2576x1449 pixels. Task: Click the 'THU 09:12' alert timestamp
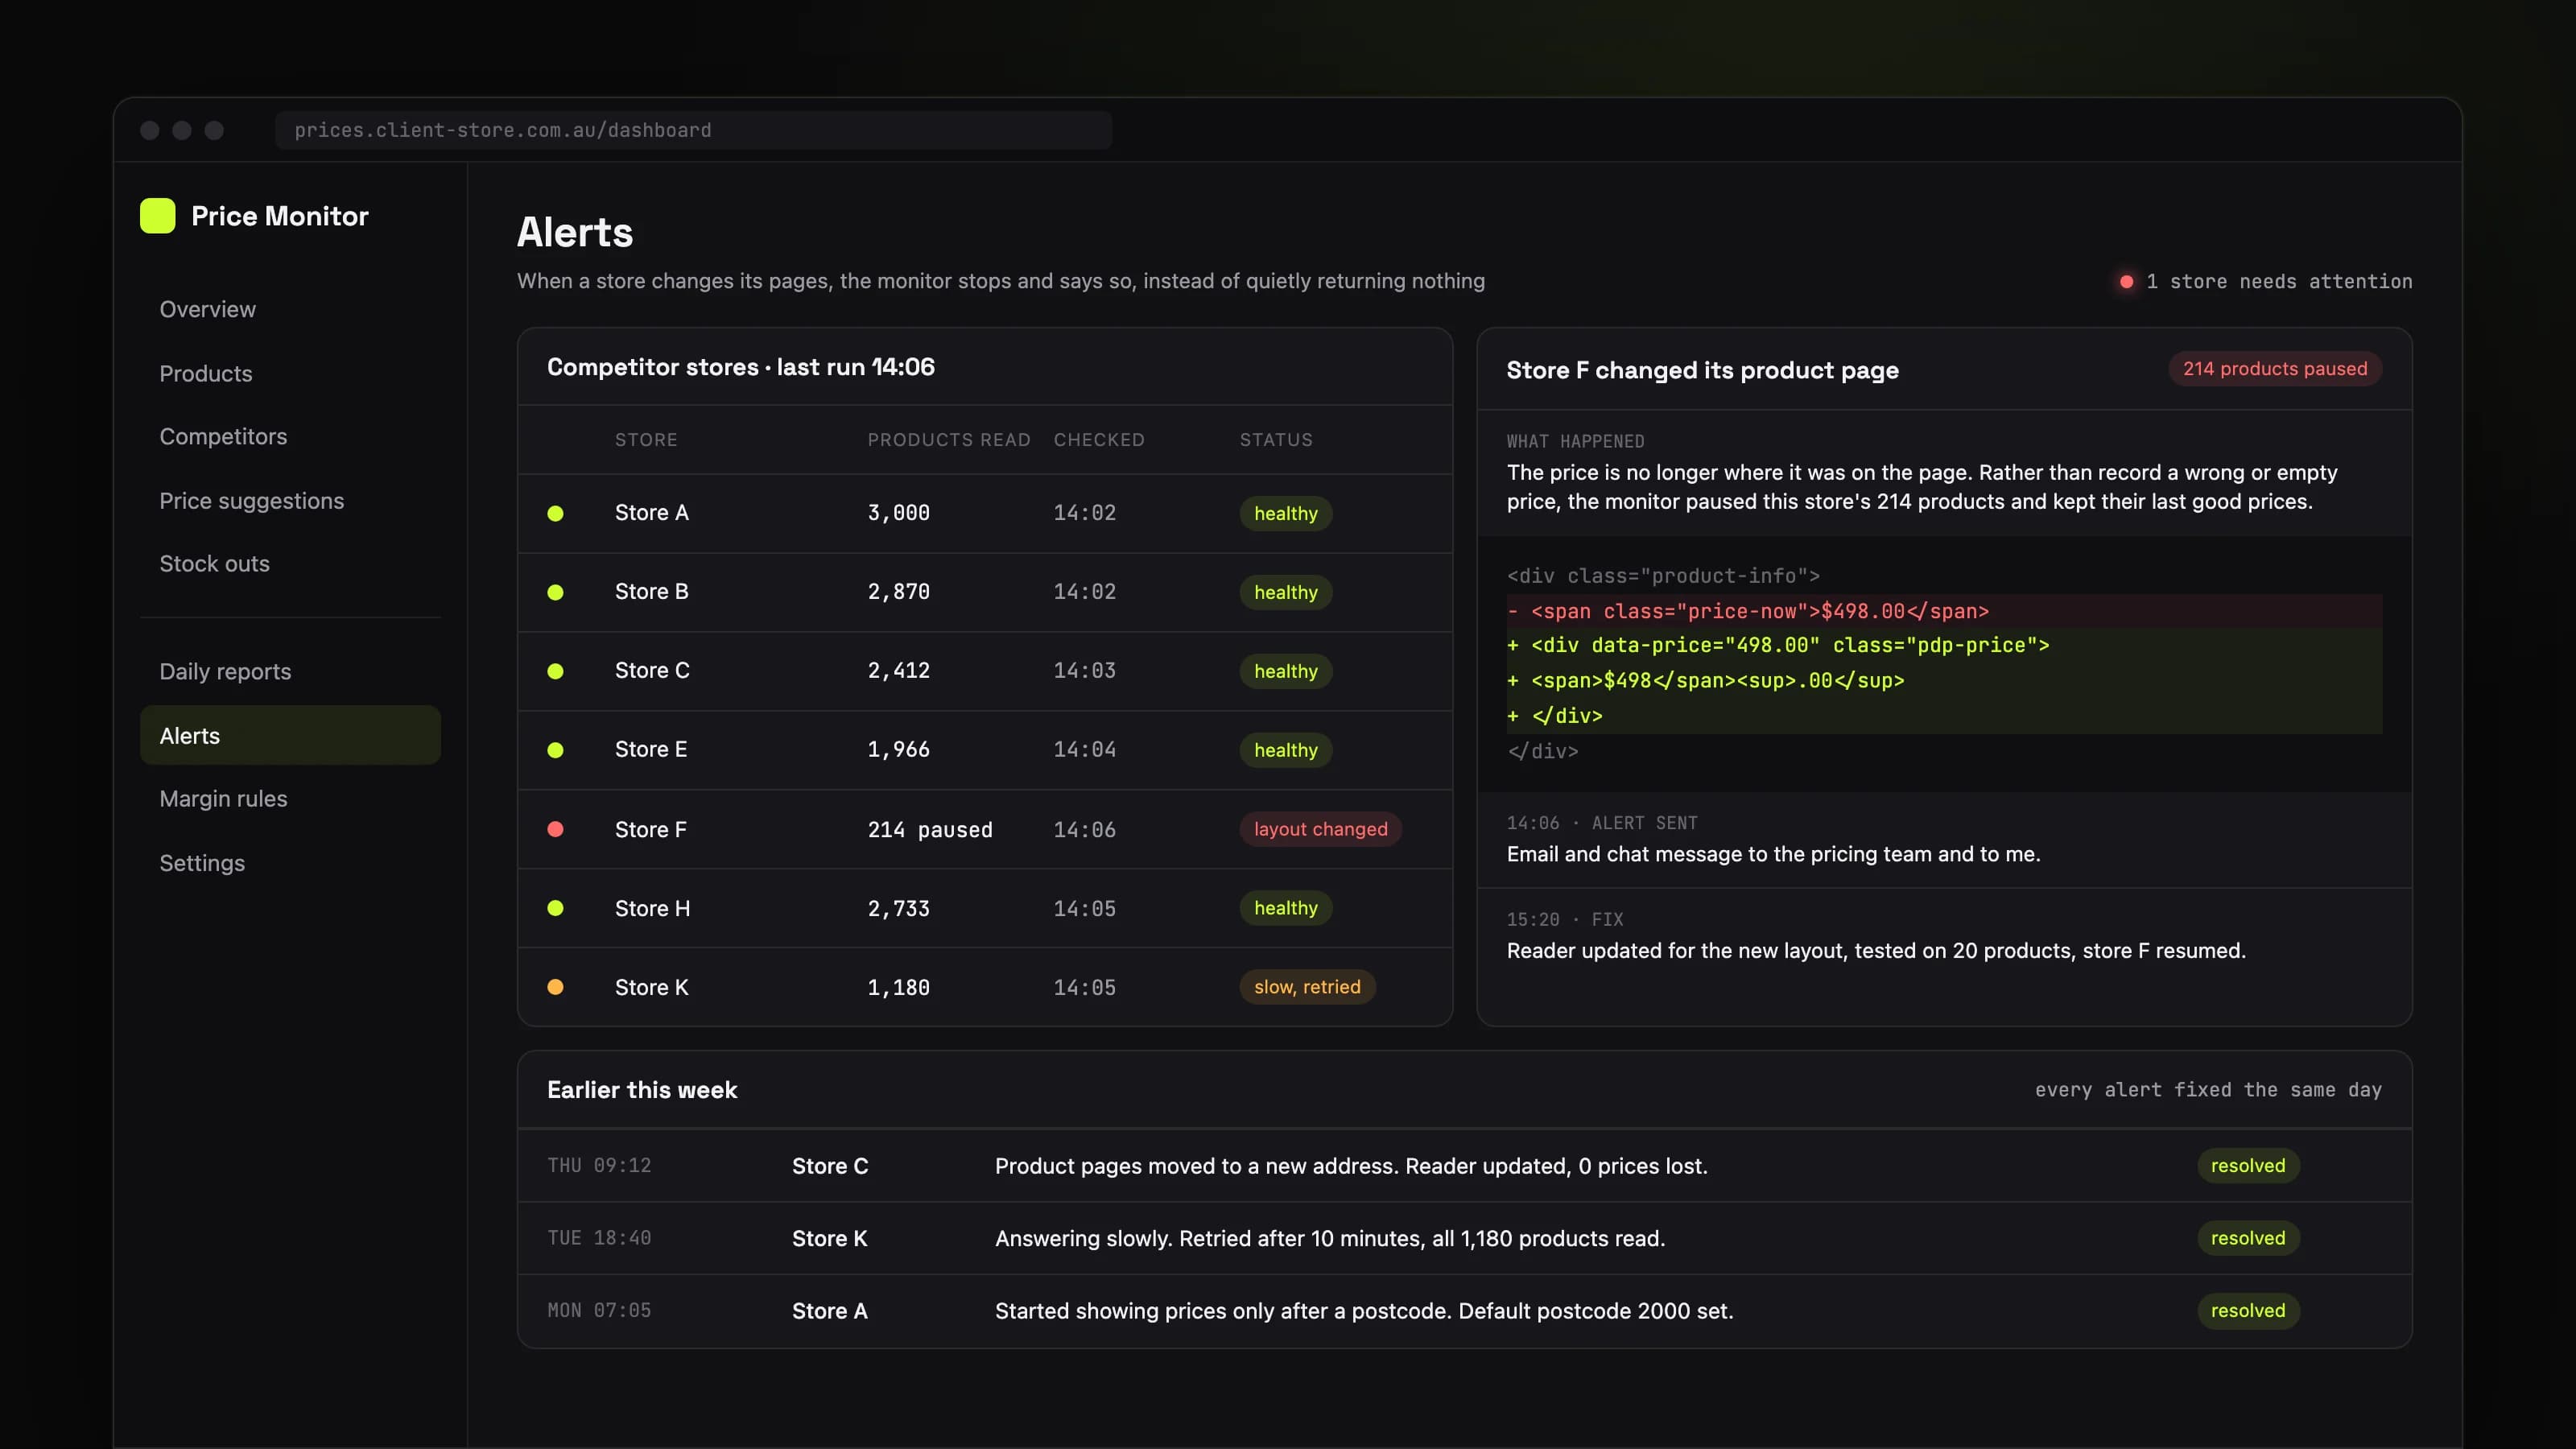598,1166
